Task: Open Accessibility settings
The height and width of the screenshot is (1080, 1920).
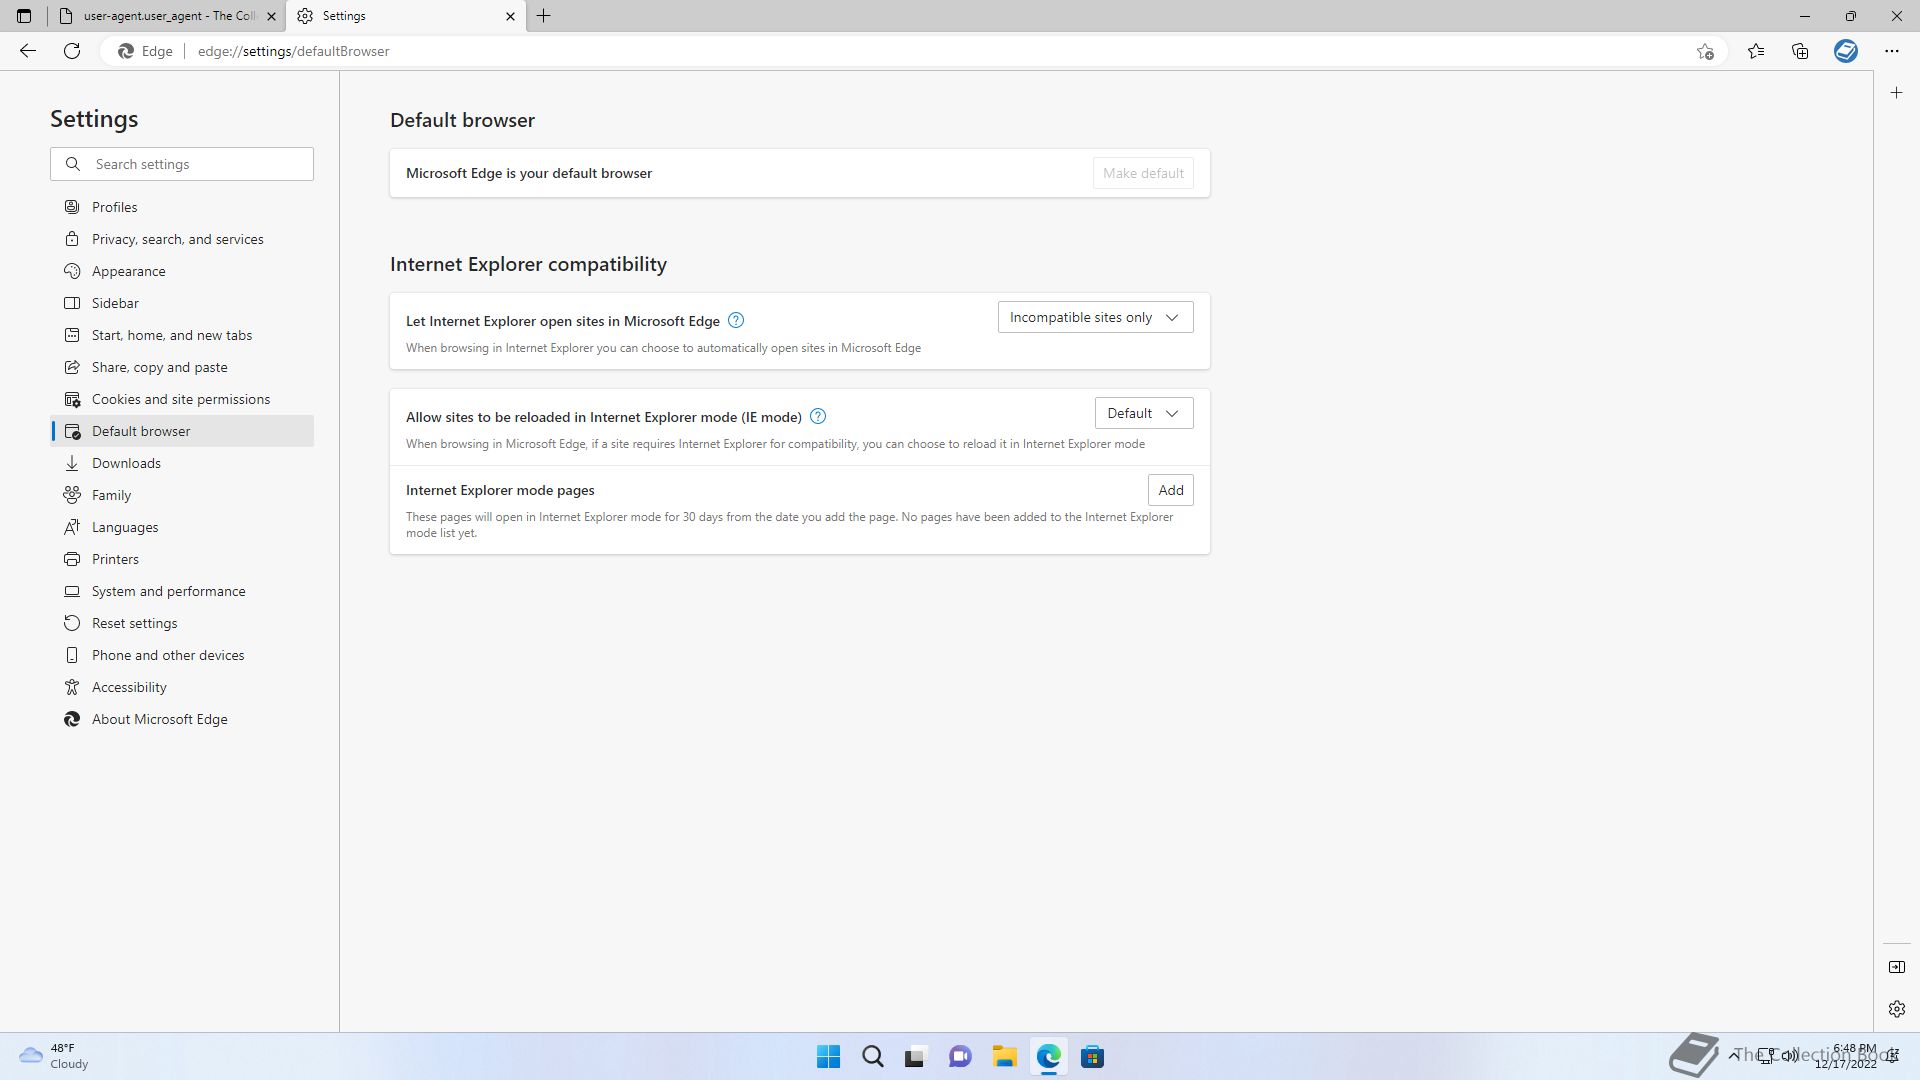Action: pos(182,687)
